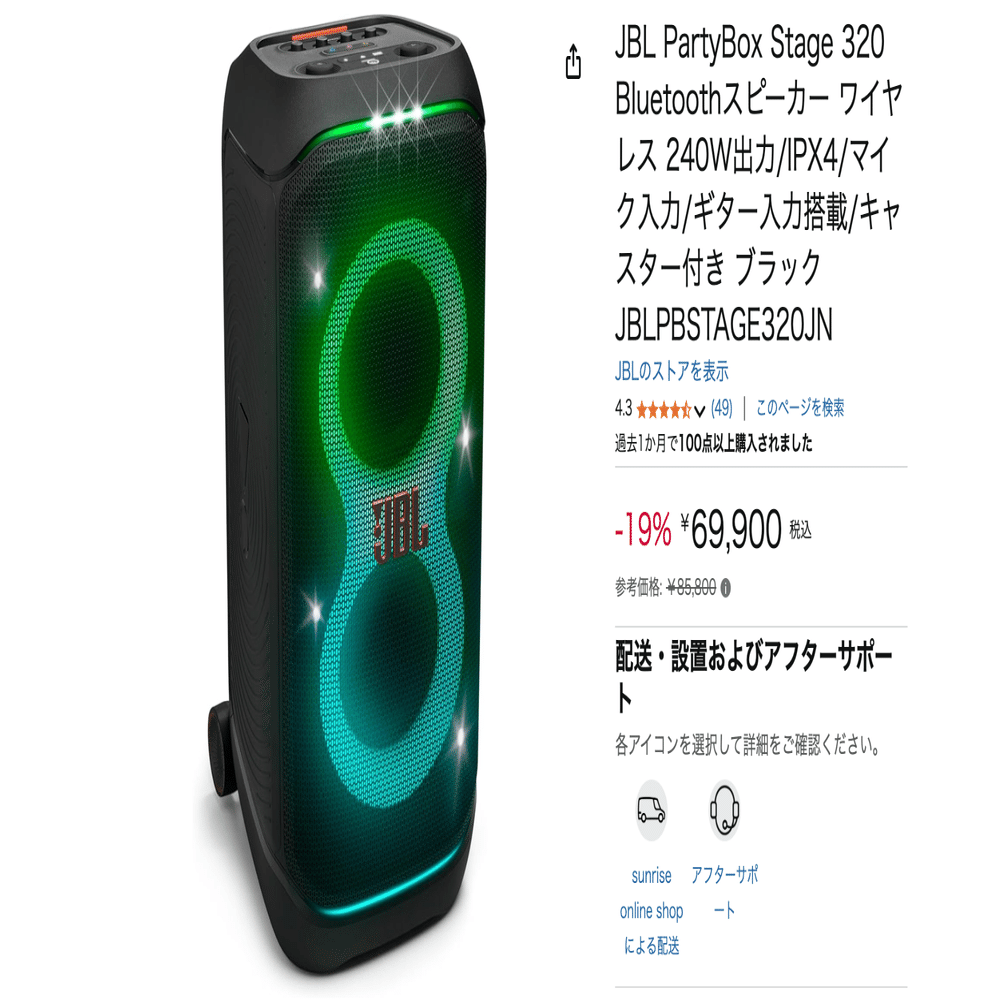Click the struck-through ¥85,800 reference price
Screen dimensions: 1006x1006
(x=692, y=587)
